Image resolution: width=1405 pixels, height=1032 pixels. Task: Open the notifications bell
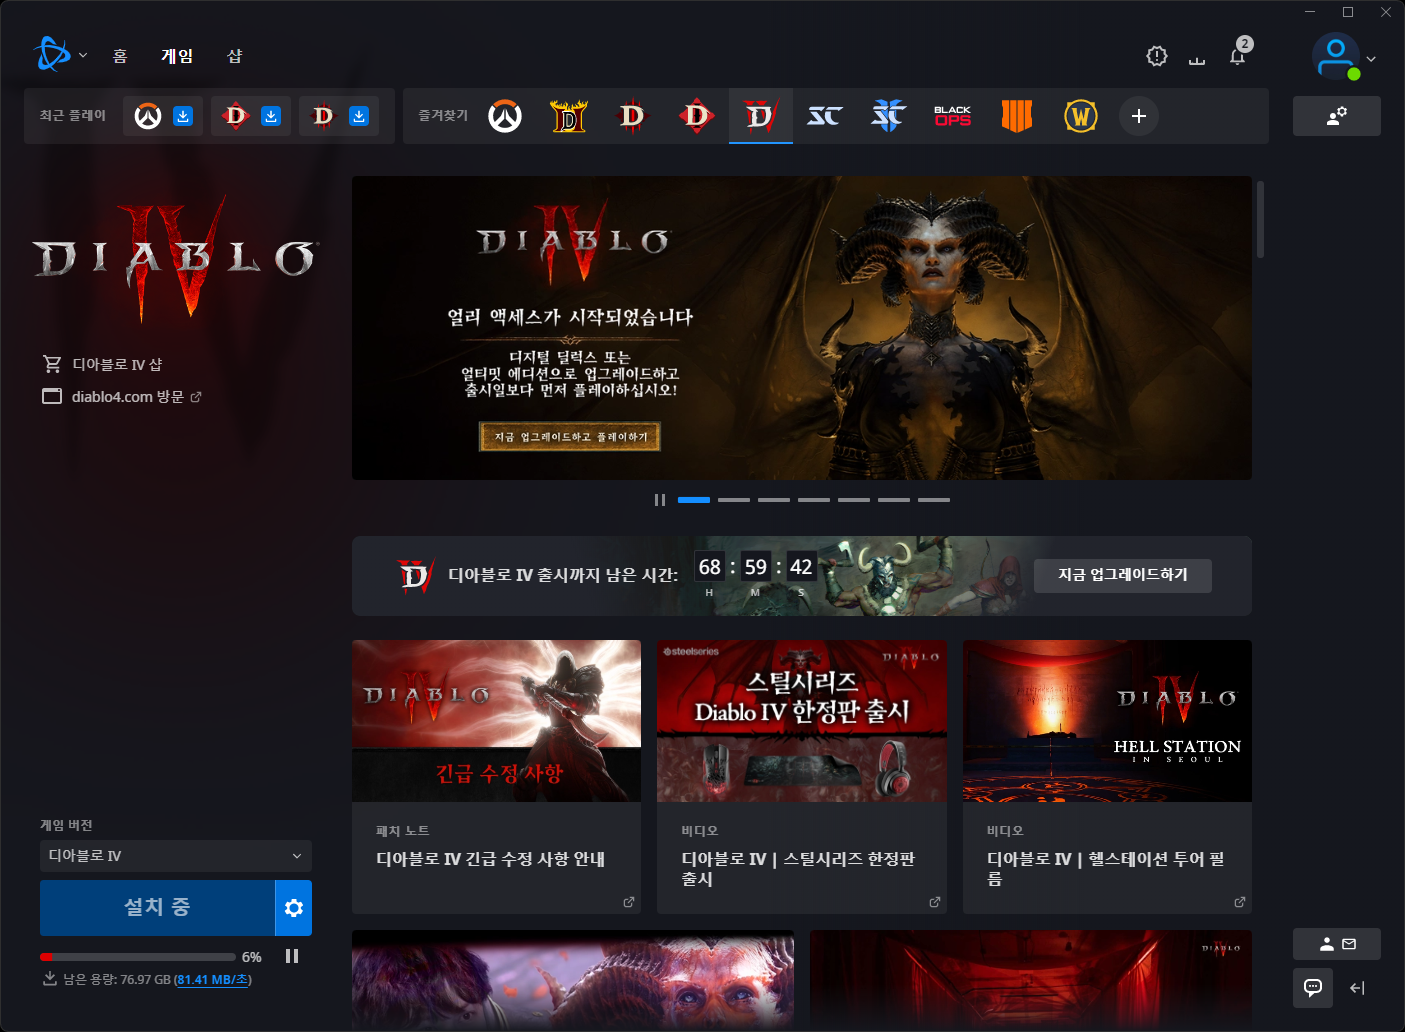[x=1238, y=55]
